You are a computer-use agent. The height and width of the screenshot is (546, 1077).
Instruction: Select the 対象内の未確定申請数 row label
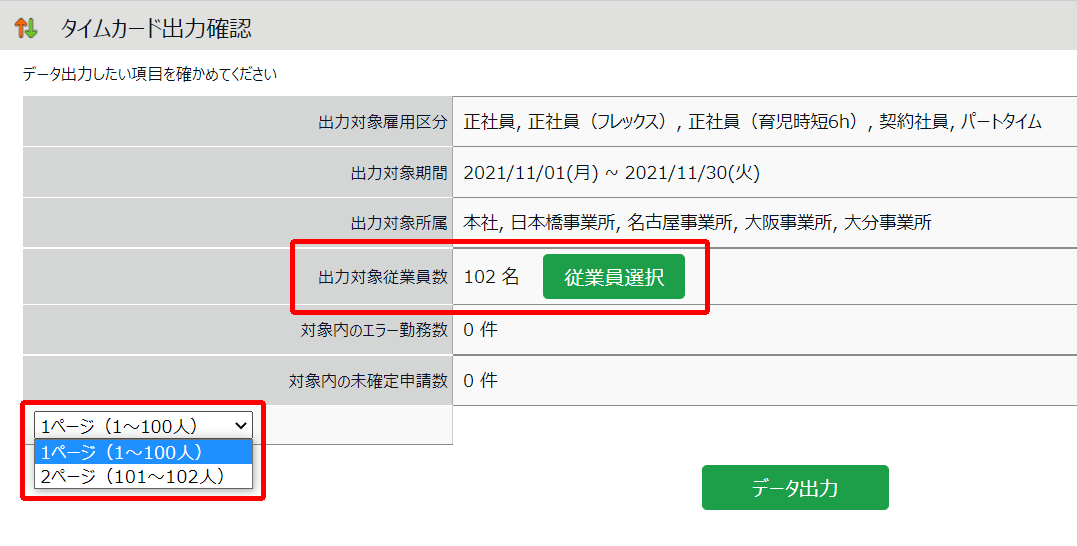(x=367, y=381)
